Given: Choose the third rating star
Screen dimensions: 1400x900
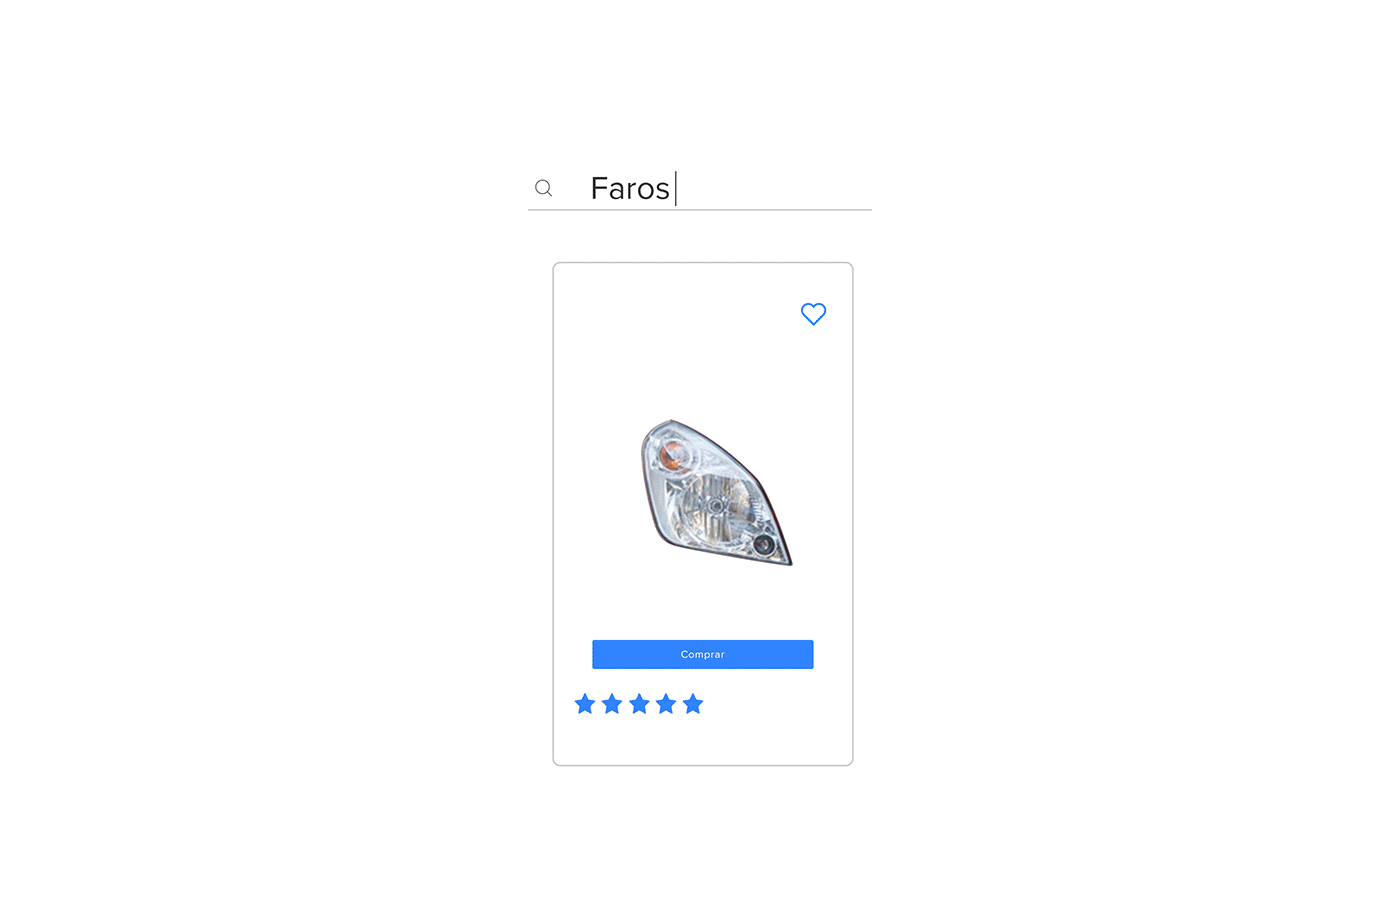Looking at the screenshot, I should click(x=639, y=704).
